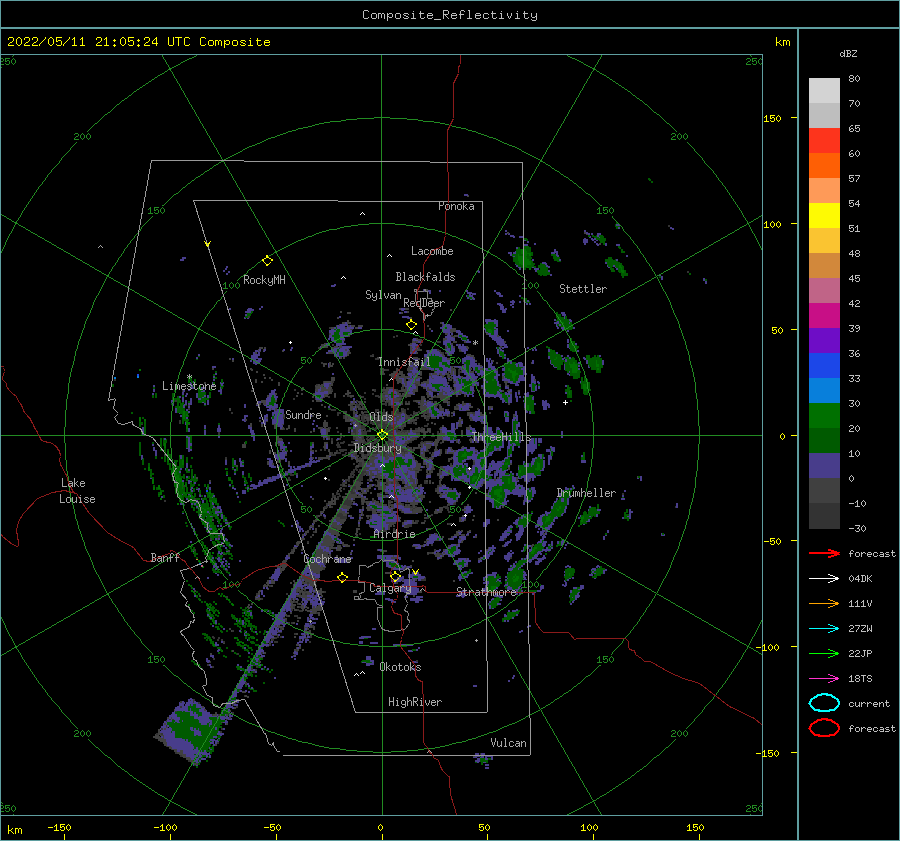This screenshot has width=900, height=841.
Task: Click the Innisfail label
Action: [x=404, y=362]
